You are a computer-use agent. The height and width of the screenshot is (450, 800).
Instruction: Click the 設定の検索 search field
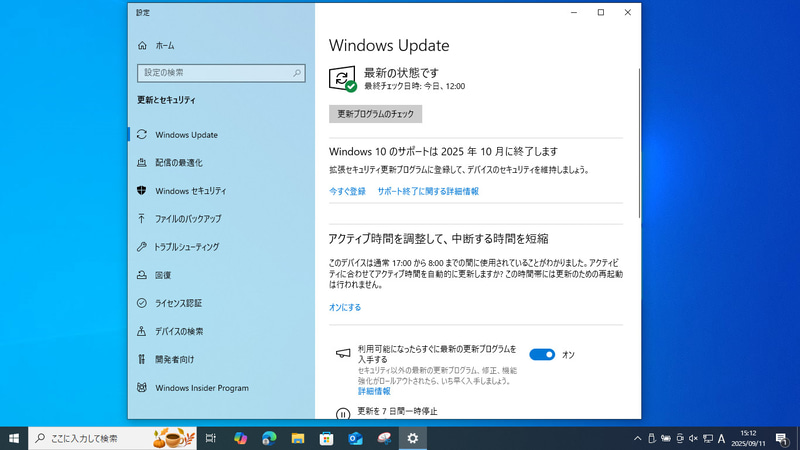coord(221,73)
